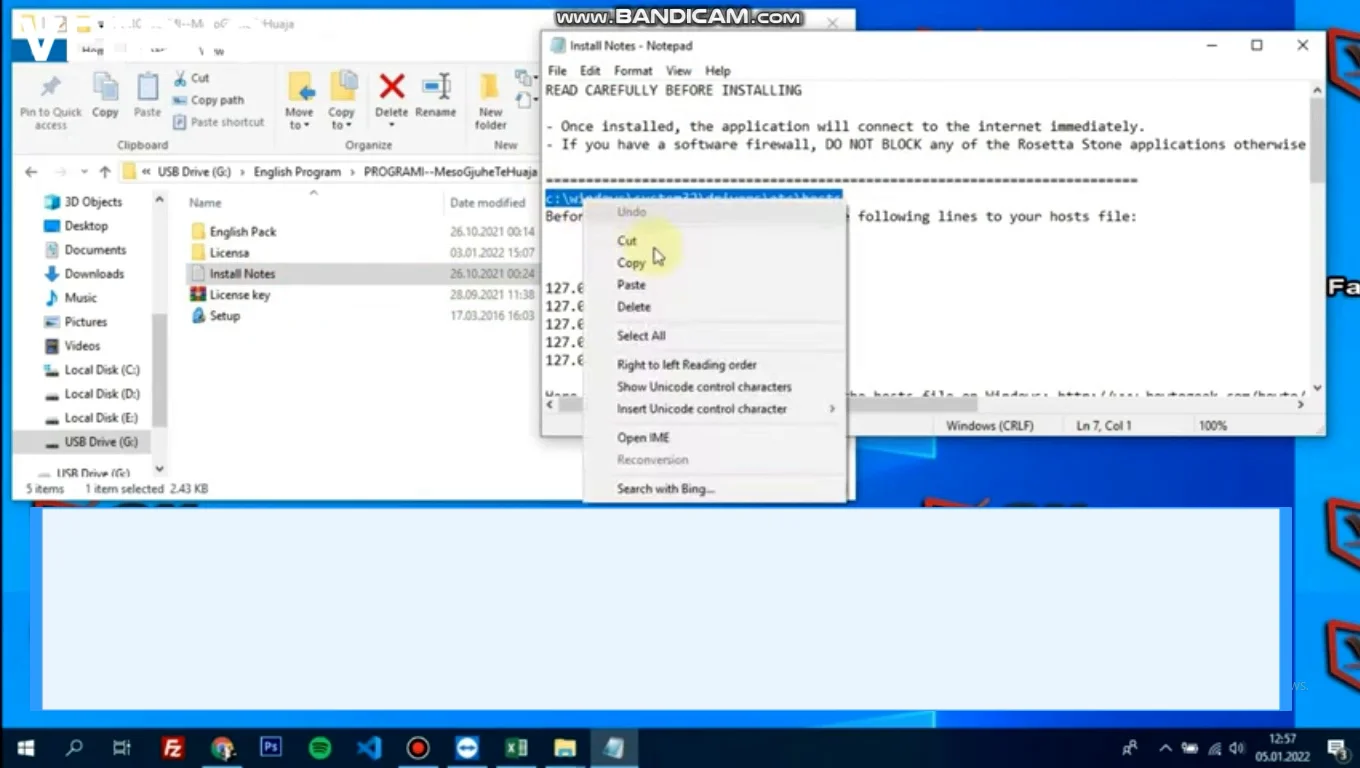Click English Program in address breadcrumb
This screenshot has height=768, width=1360.
tap(297, 172)
